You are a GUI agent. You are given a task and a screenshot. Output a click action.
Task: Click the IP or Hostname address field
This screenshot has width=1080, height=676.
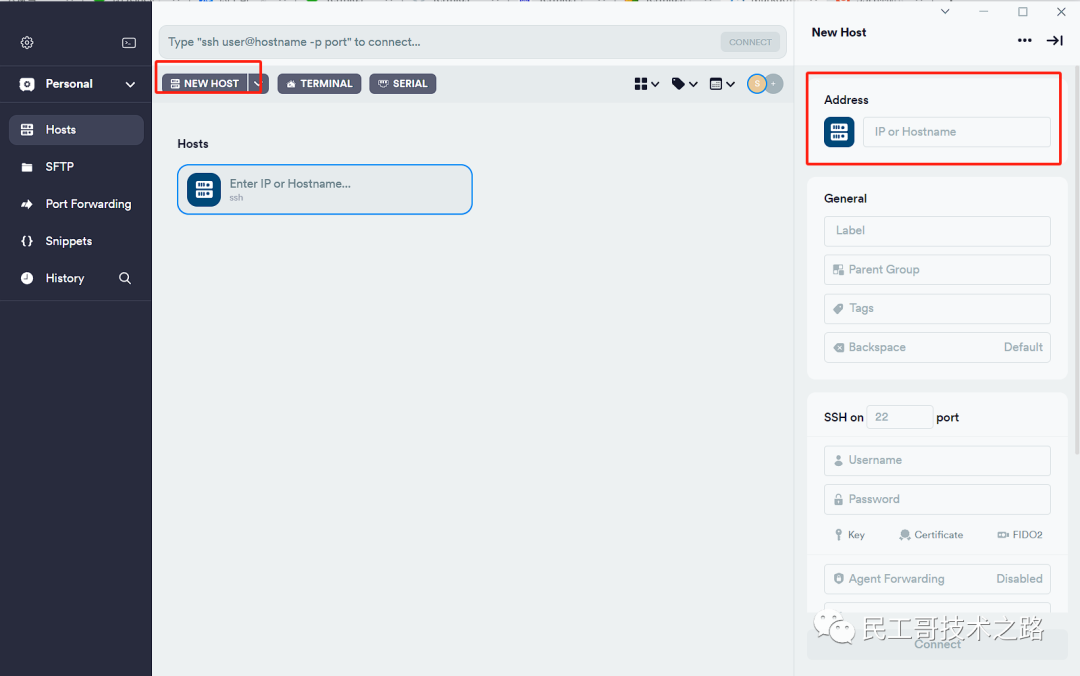tap(956, 132)
